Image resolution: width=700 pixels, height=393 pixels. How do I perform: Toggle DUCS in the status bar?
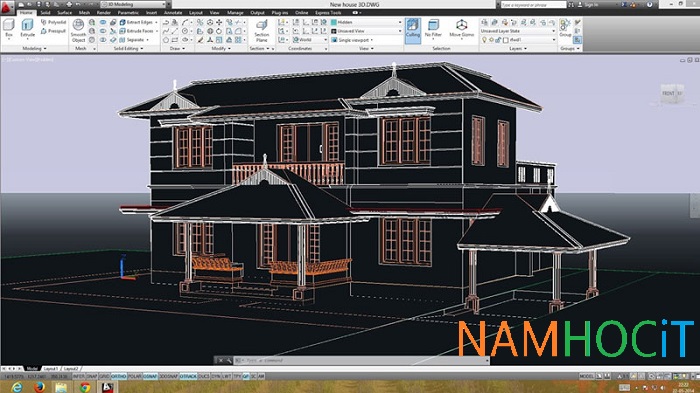[x=204, y=376]
